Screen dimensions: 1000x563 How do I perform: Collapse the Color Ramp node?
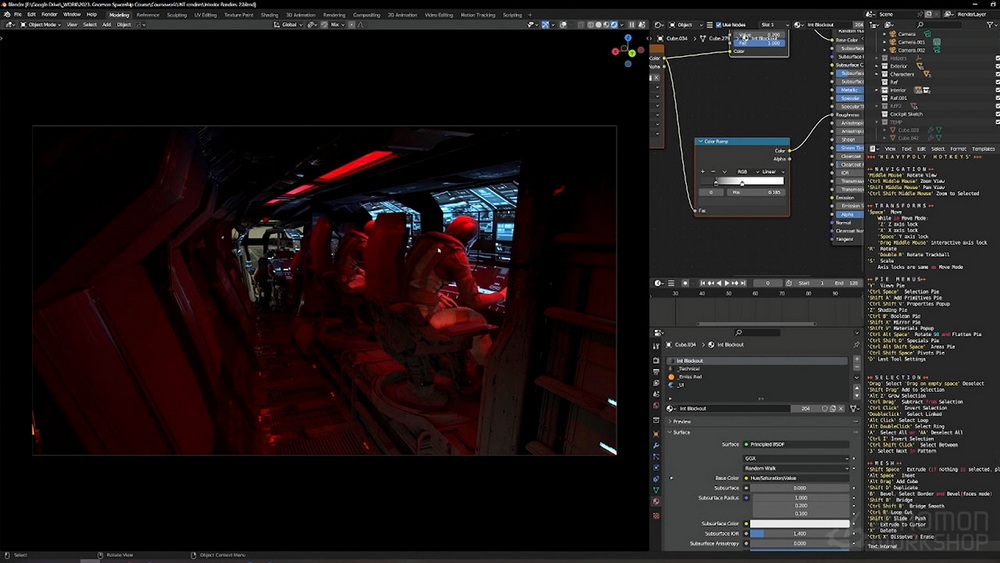point(701,142)
